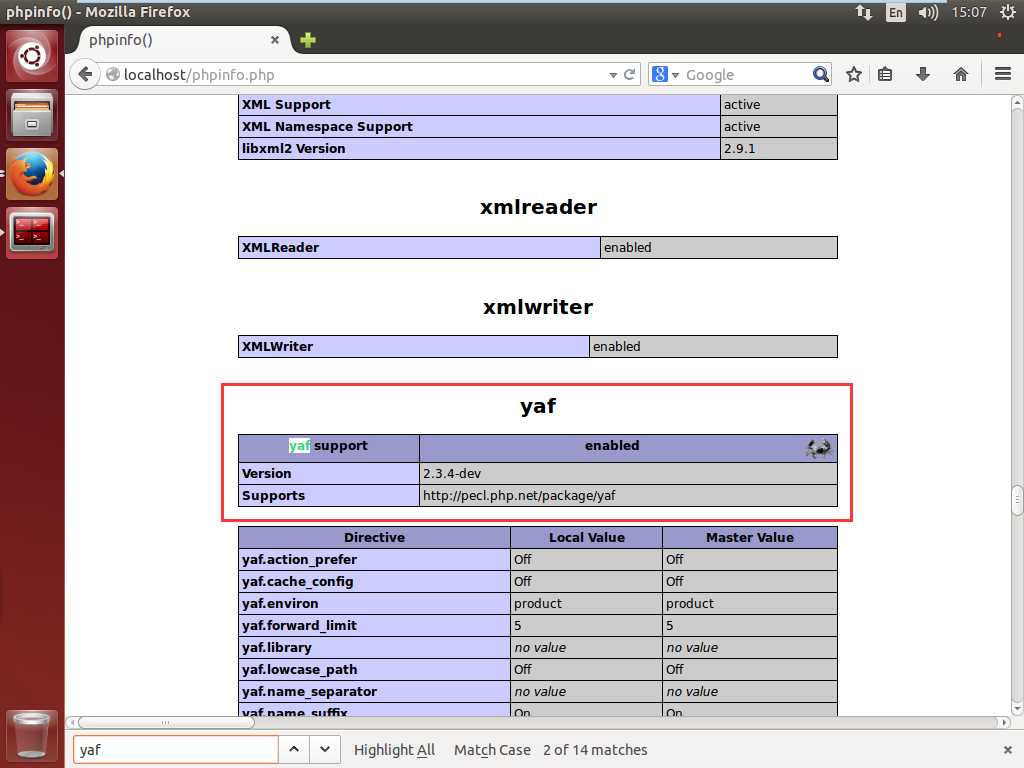The height and width of the screenshot is (768, 1024).
Task: Click the find field containing yaf
Action: [176, 750]
